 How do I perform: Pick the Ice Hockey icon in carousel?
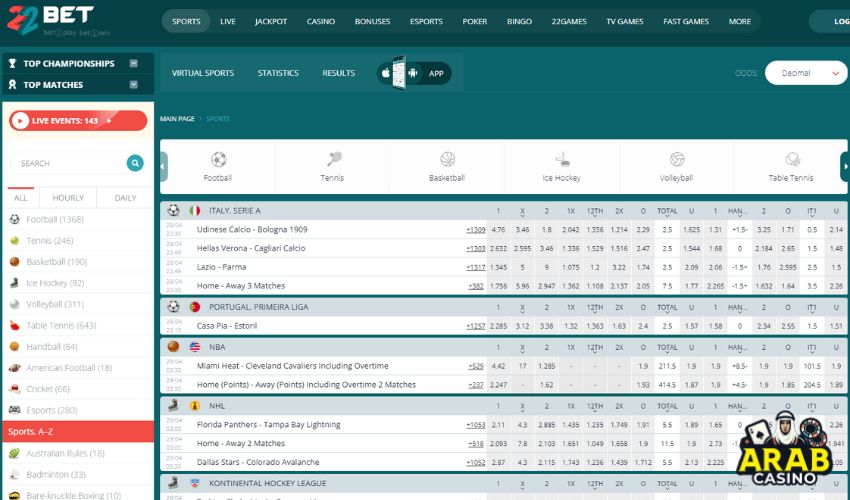pos(562,159)
